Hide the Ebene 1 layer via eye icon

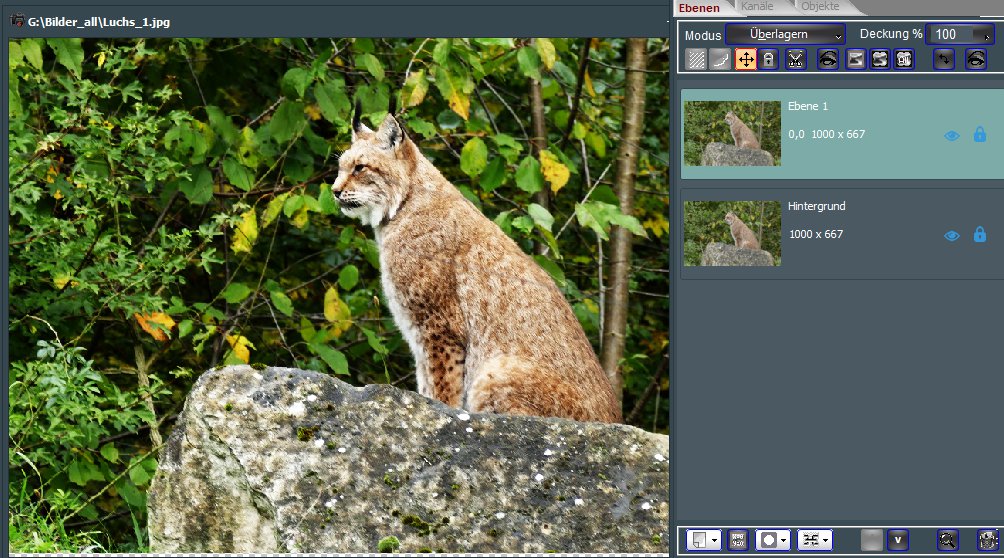point(951,135)
